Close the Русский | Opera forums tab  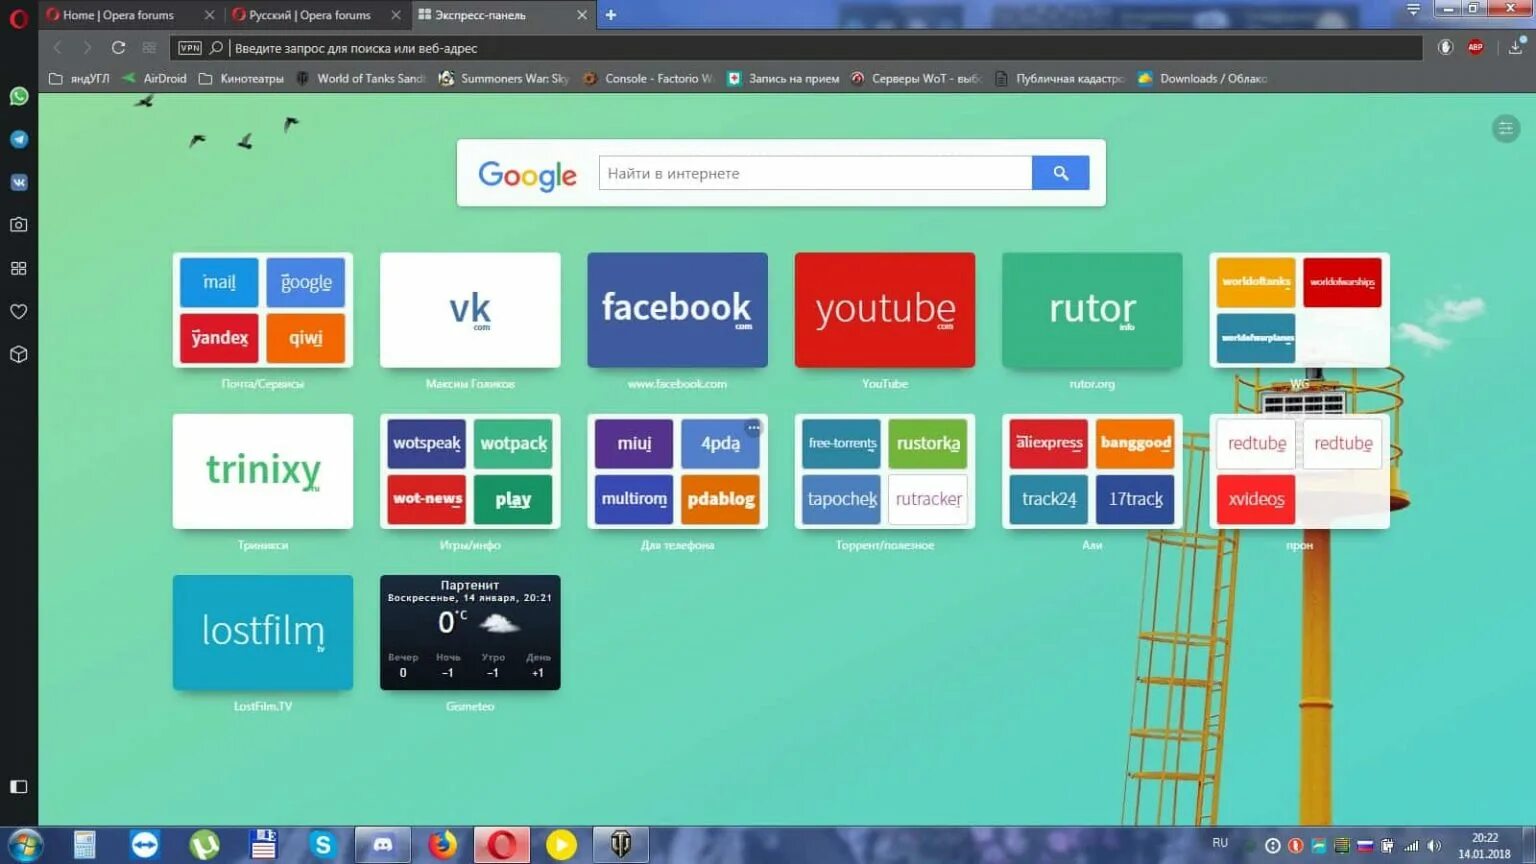[396, 15]
